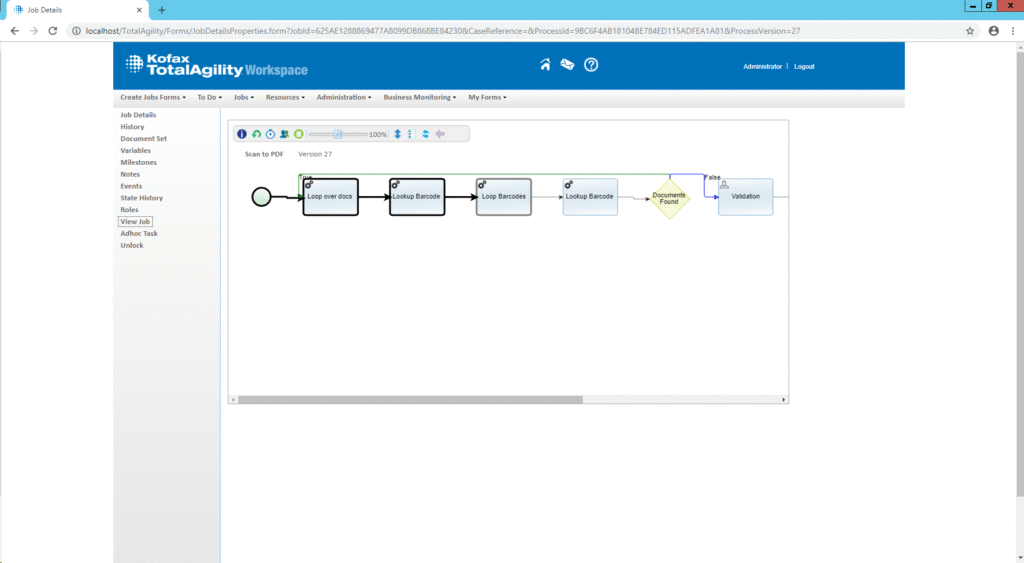Viewport: 1024px width, 563px height.
Task: Expand the Business Monitoring menu
Action: [x=420, y=98]
